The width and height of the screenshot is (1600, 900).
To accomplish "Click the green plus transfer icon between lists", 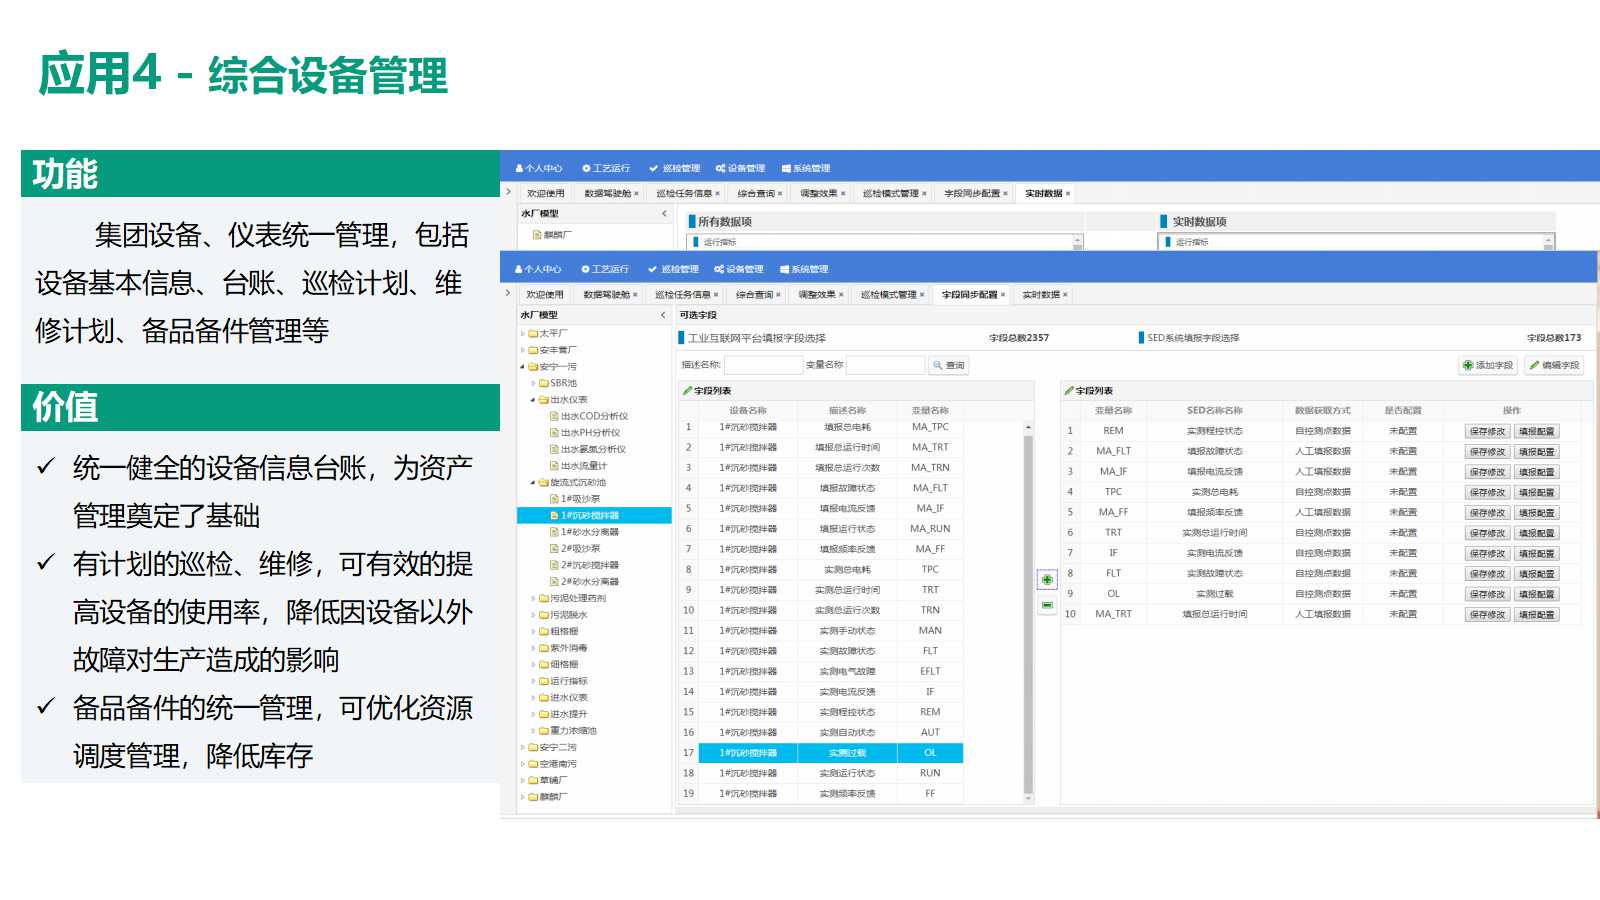I will (x=1047, y=580).
